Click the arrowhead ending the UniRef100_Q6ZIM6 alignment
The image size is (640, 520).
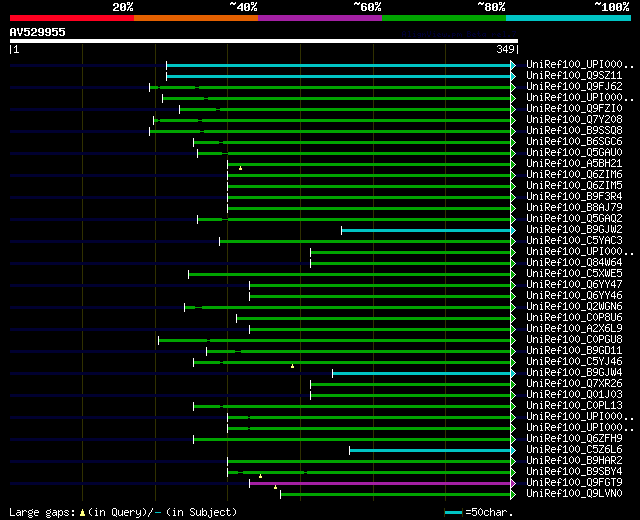click(513, 176)
